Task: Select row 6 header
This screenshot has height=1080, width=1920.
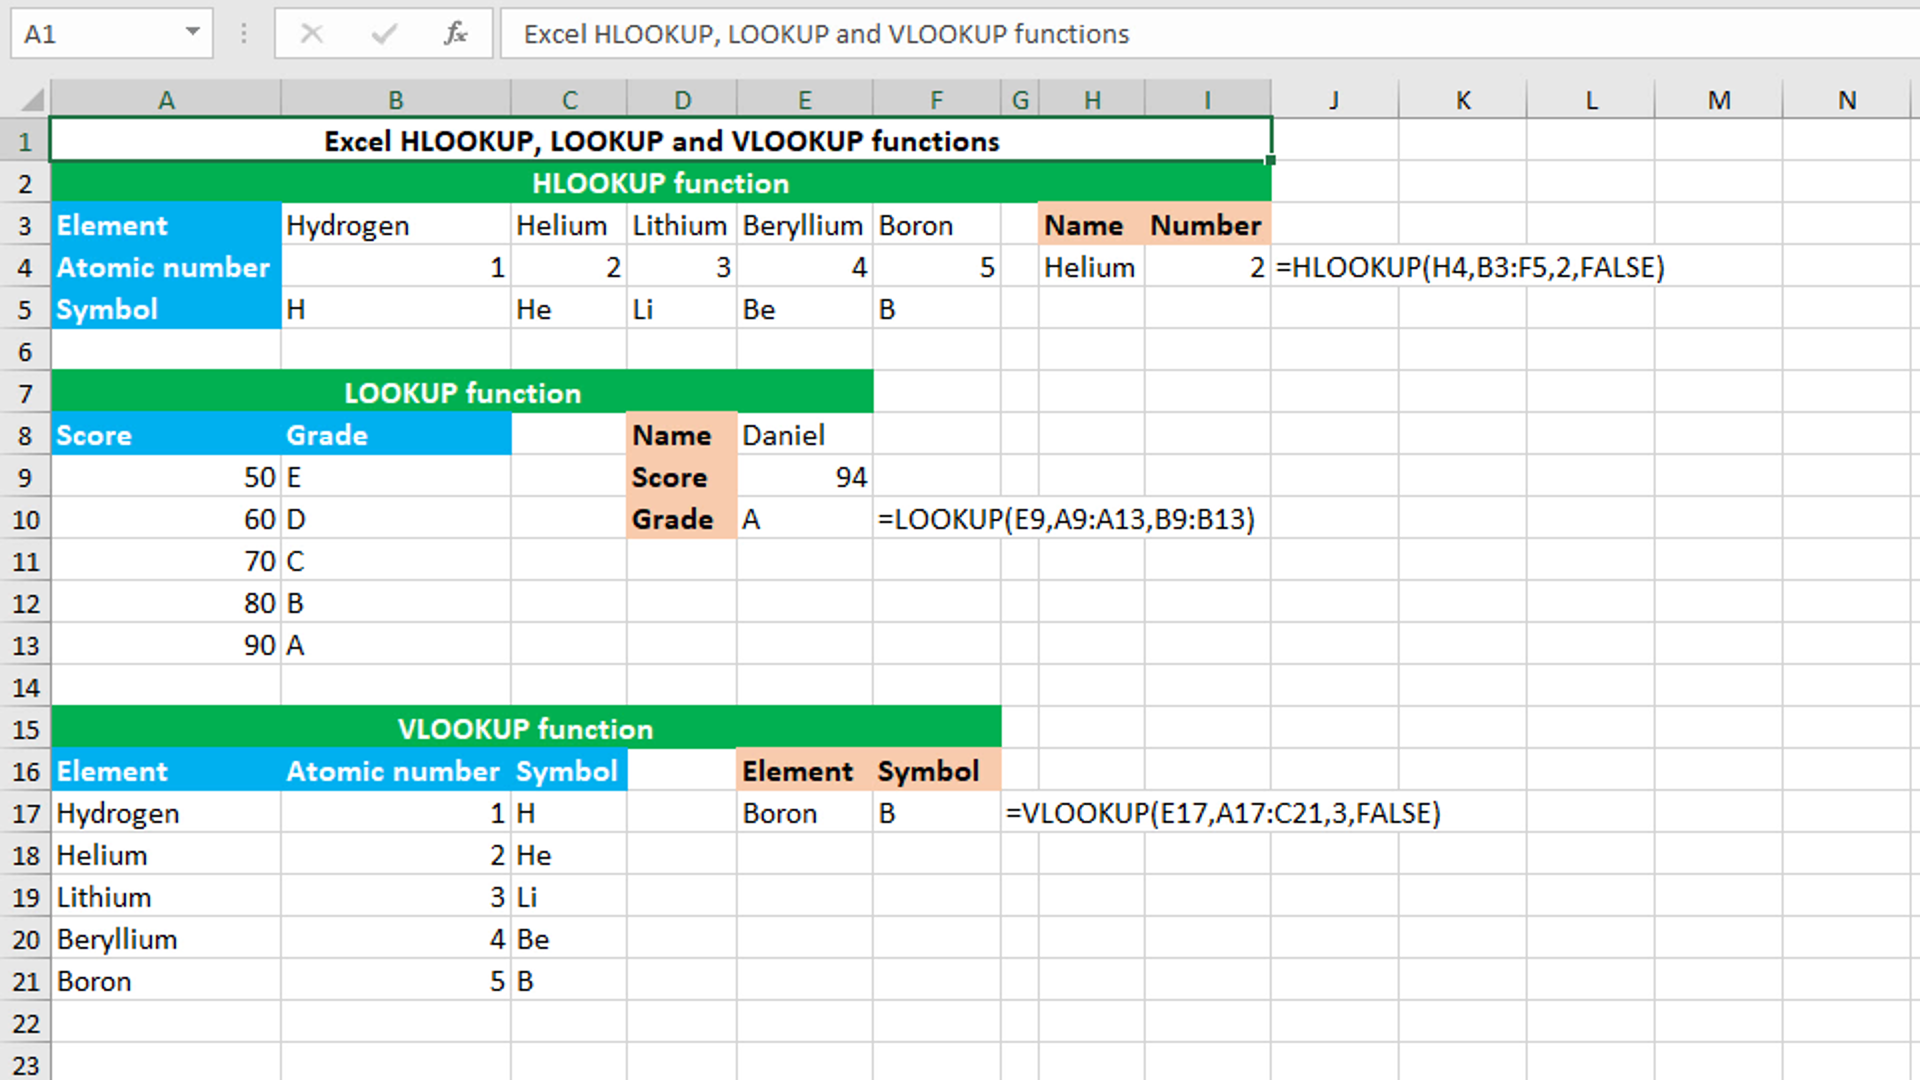Action: tap(25, 351)
